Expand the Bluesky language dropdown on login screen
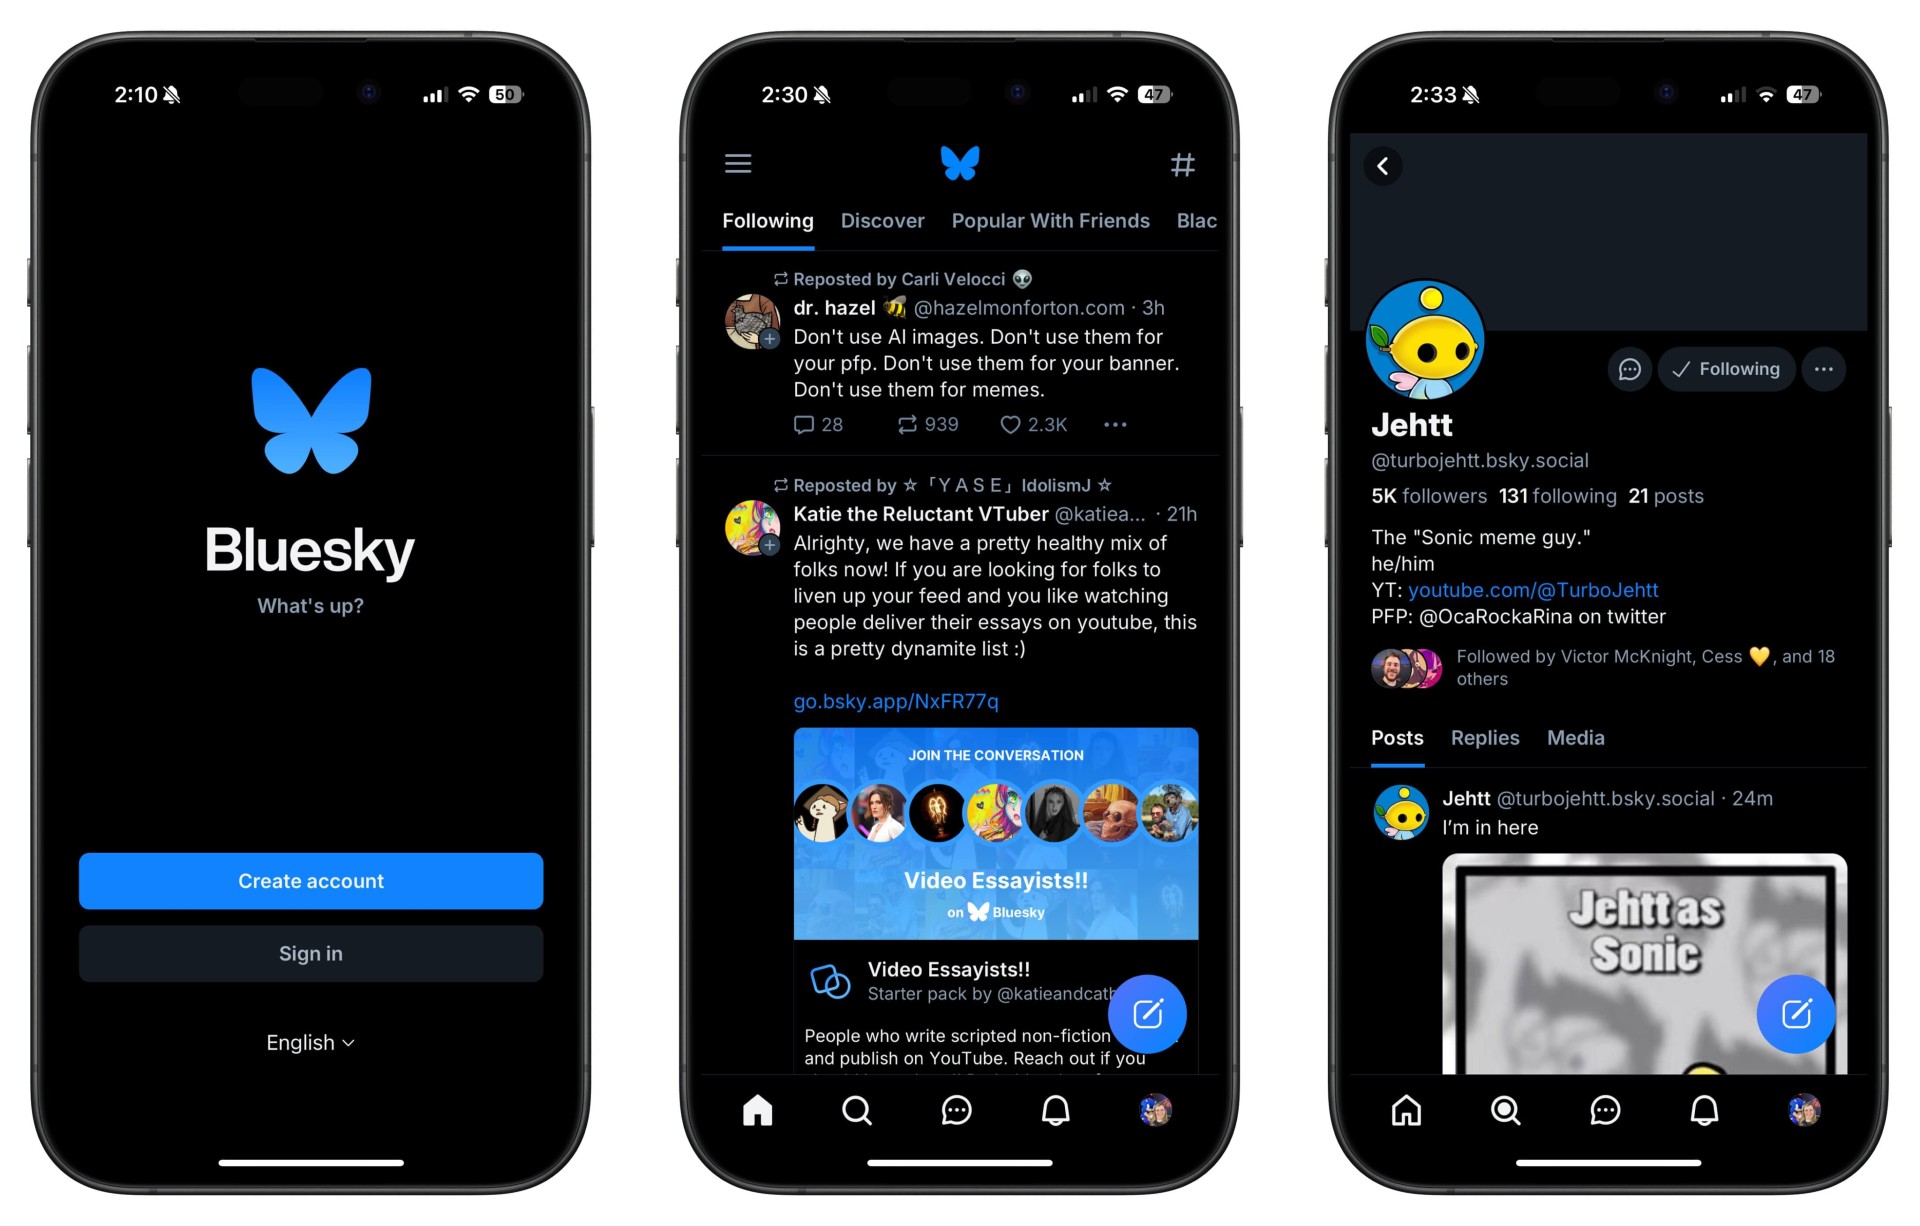This screenshot has height=1226, width=1920. [311, 1041]
